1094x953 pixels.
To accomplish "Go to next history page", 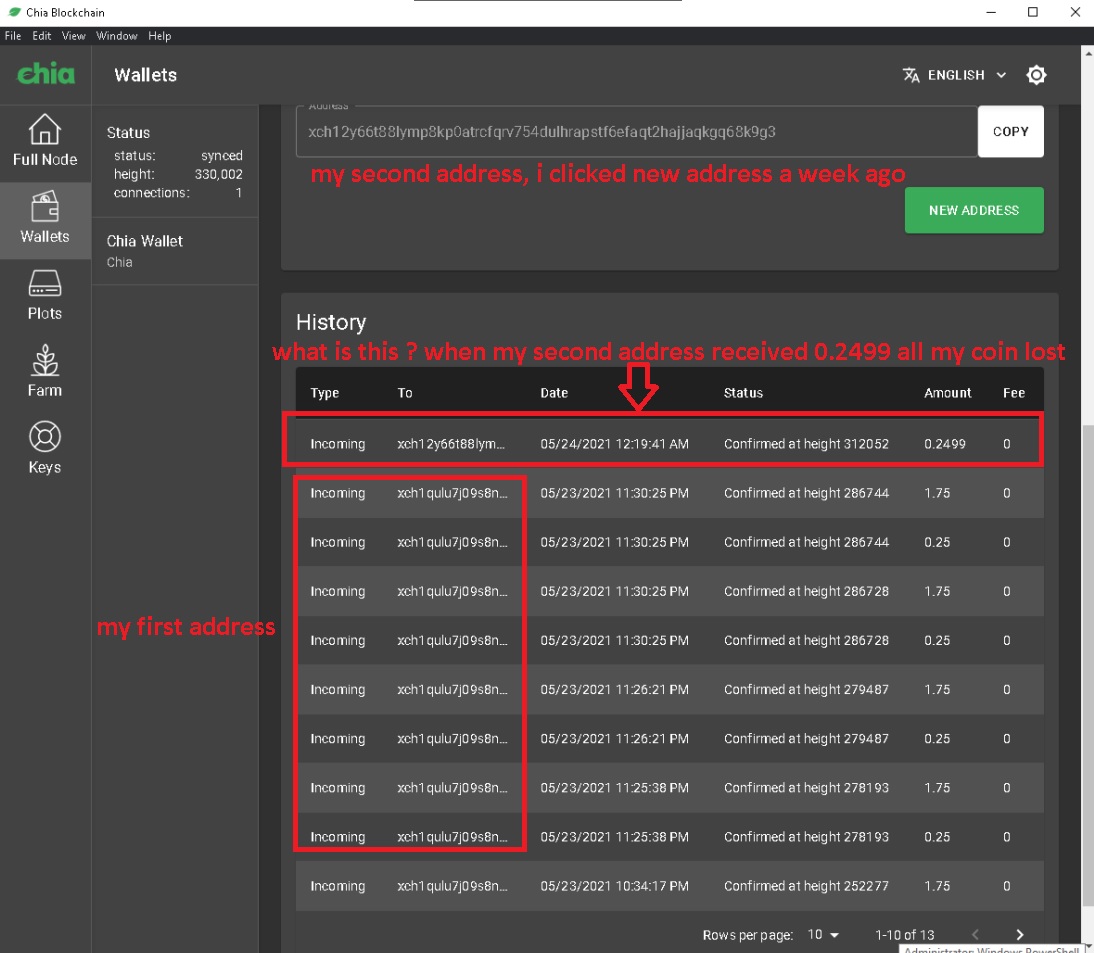I will click(1019, 934).
